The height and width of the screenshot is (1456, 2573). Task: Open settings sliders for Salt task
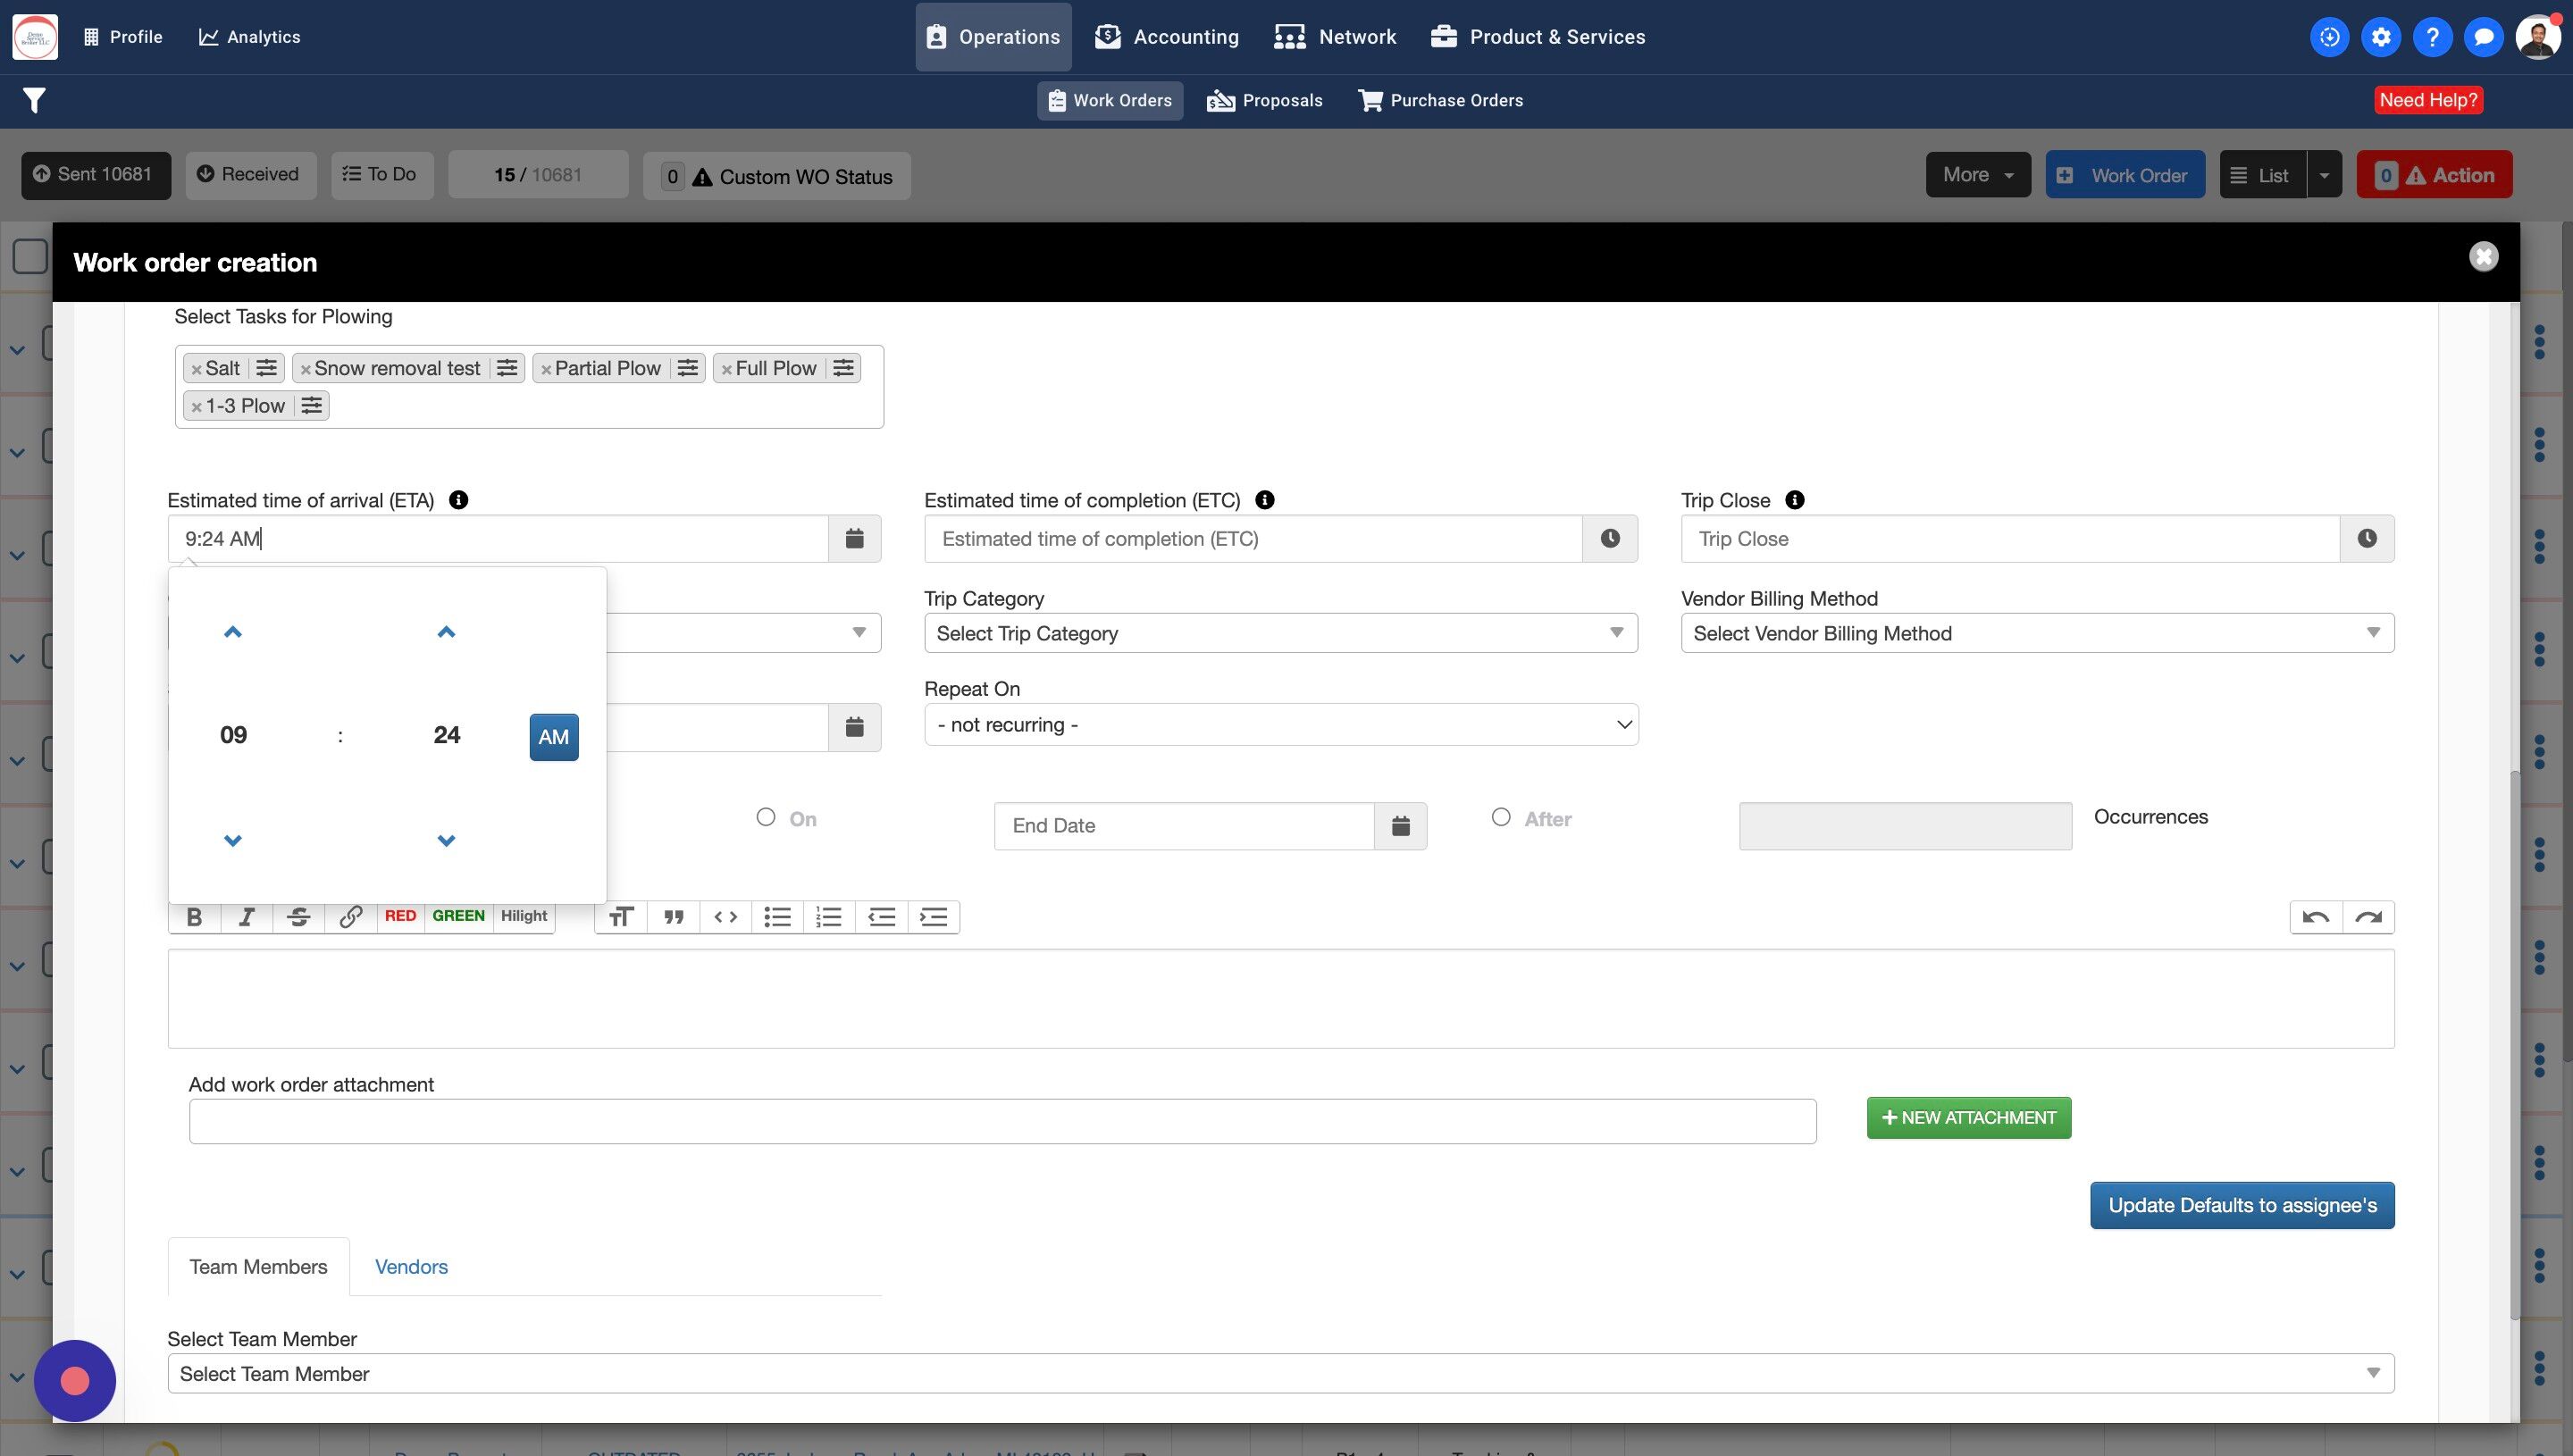coord(266,368)
